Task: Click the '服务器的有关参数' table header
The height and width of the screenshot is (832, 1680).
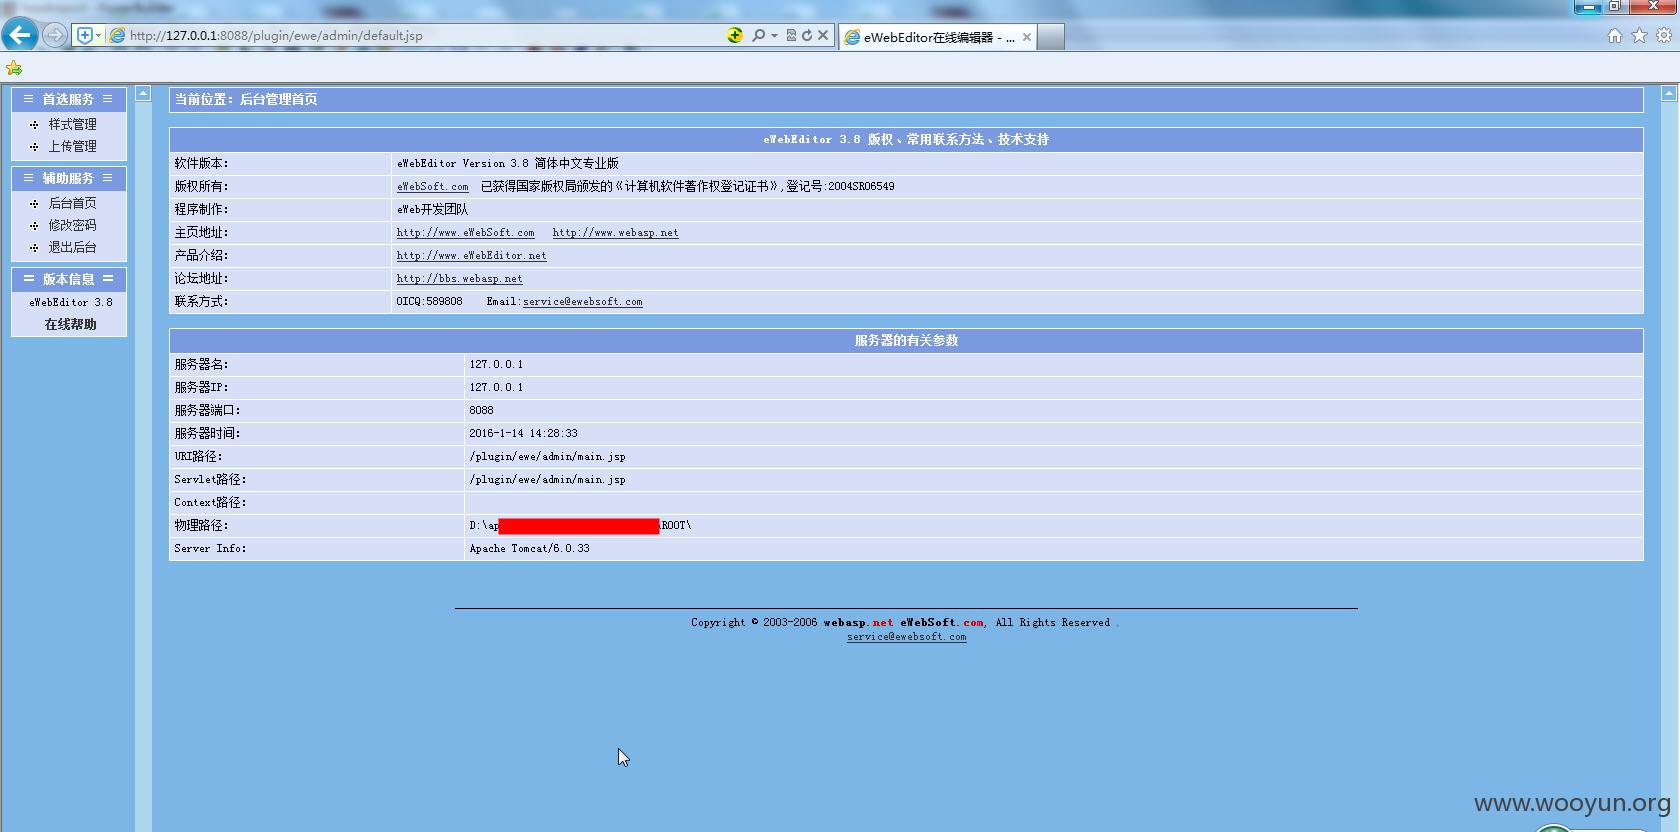Action: pos(906,340)
